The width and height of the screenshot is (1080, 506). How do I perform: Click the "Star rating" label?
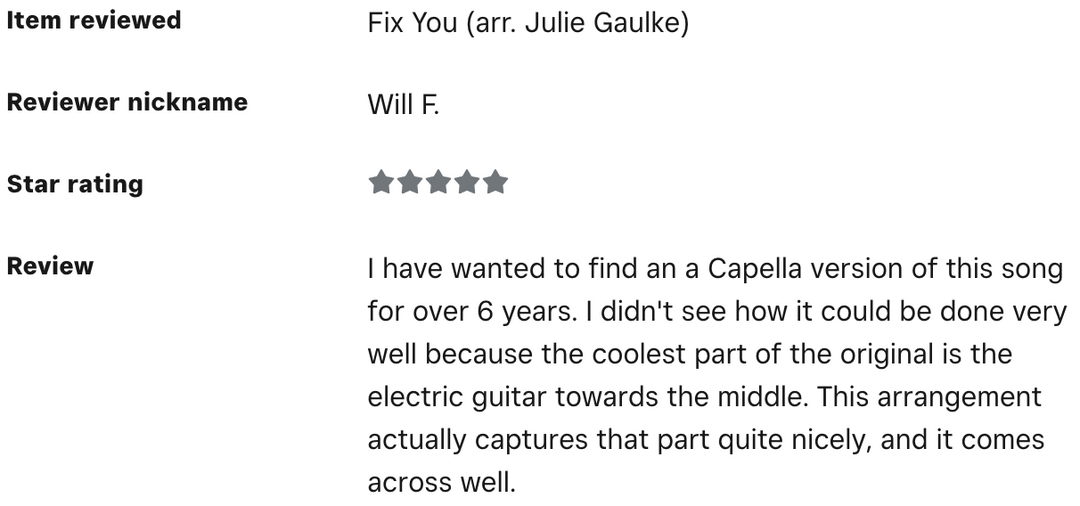75,184
